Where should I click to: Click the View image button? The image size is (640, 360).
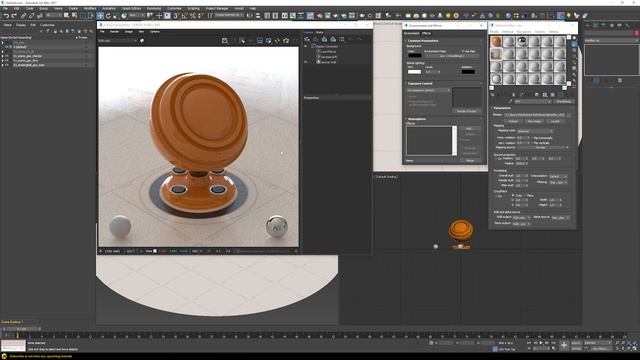coord(534,121)
